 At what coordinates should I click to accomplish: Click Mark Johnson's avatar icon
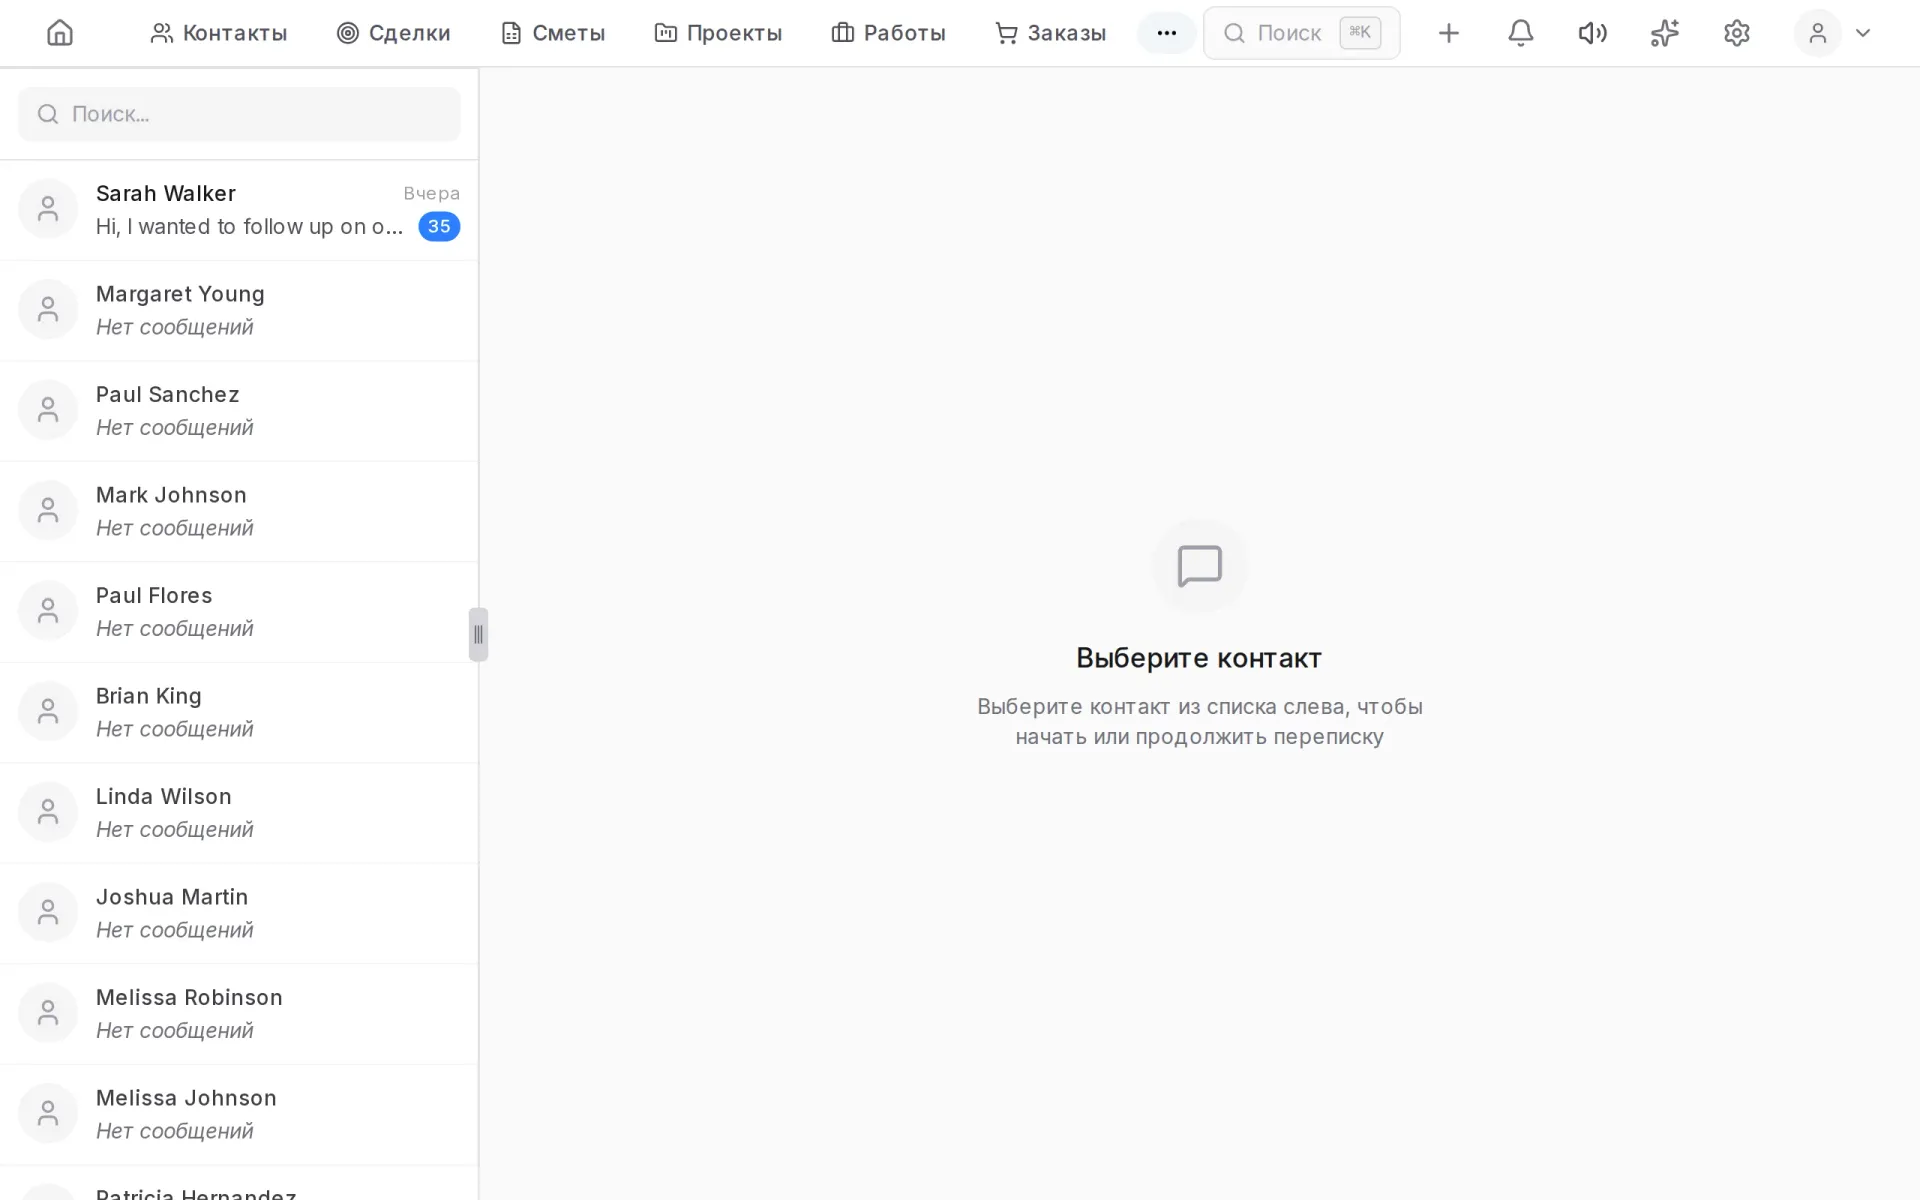coord(48,511)
